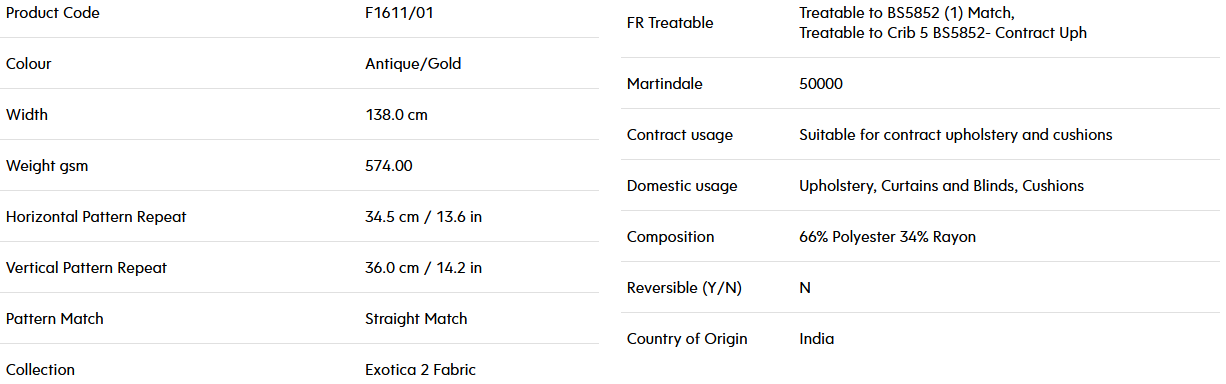Click the Straight Match pattern value
This screenshot has width=1226, height=384.
point(416,319)
